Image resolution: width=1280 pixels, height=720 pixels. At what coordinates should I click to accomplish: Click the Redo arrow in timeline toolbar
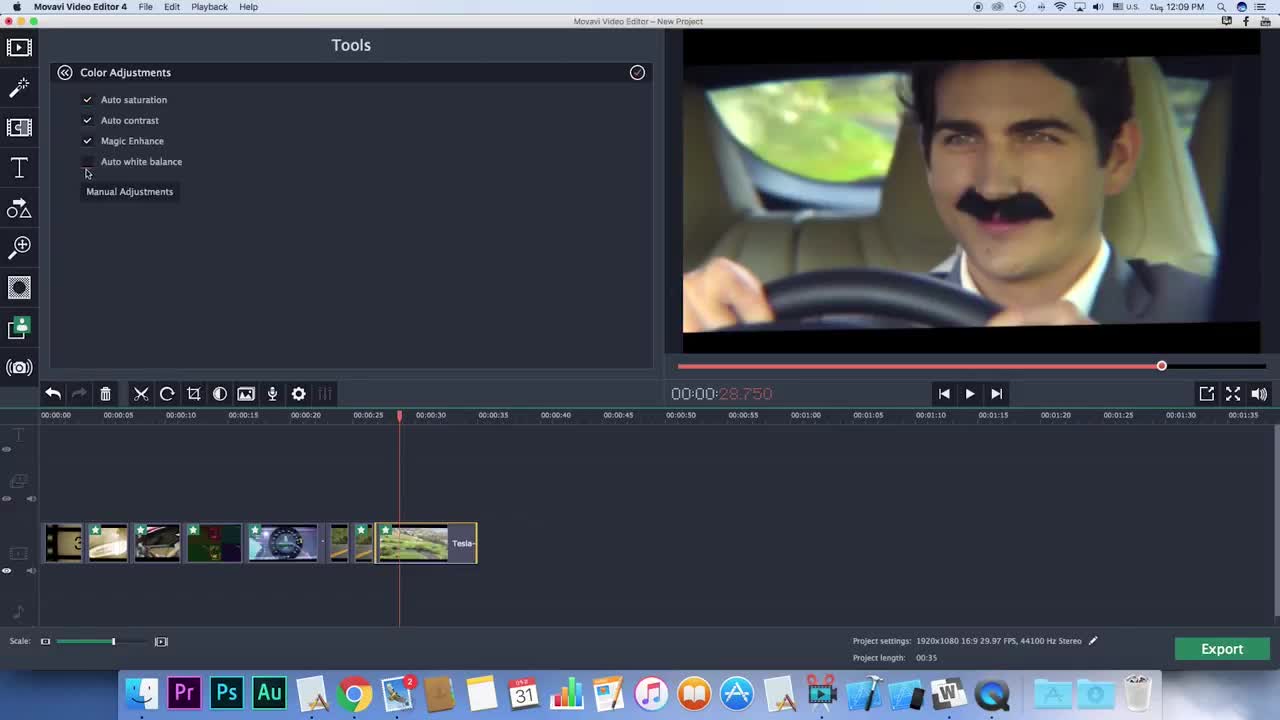(79, 394)
